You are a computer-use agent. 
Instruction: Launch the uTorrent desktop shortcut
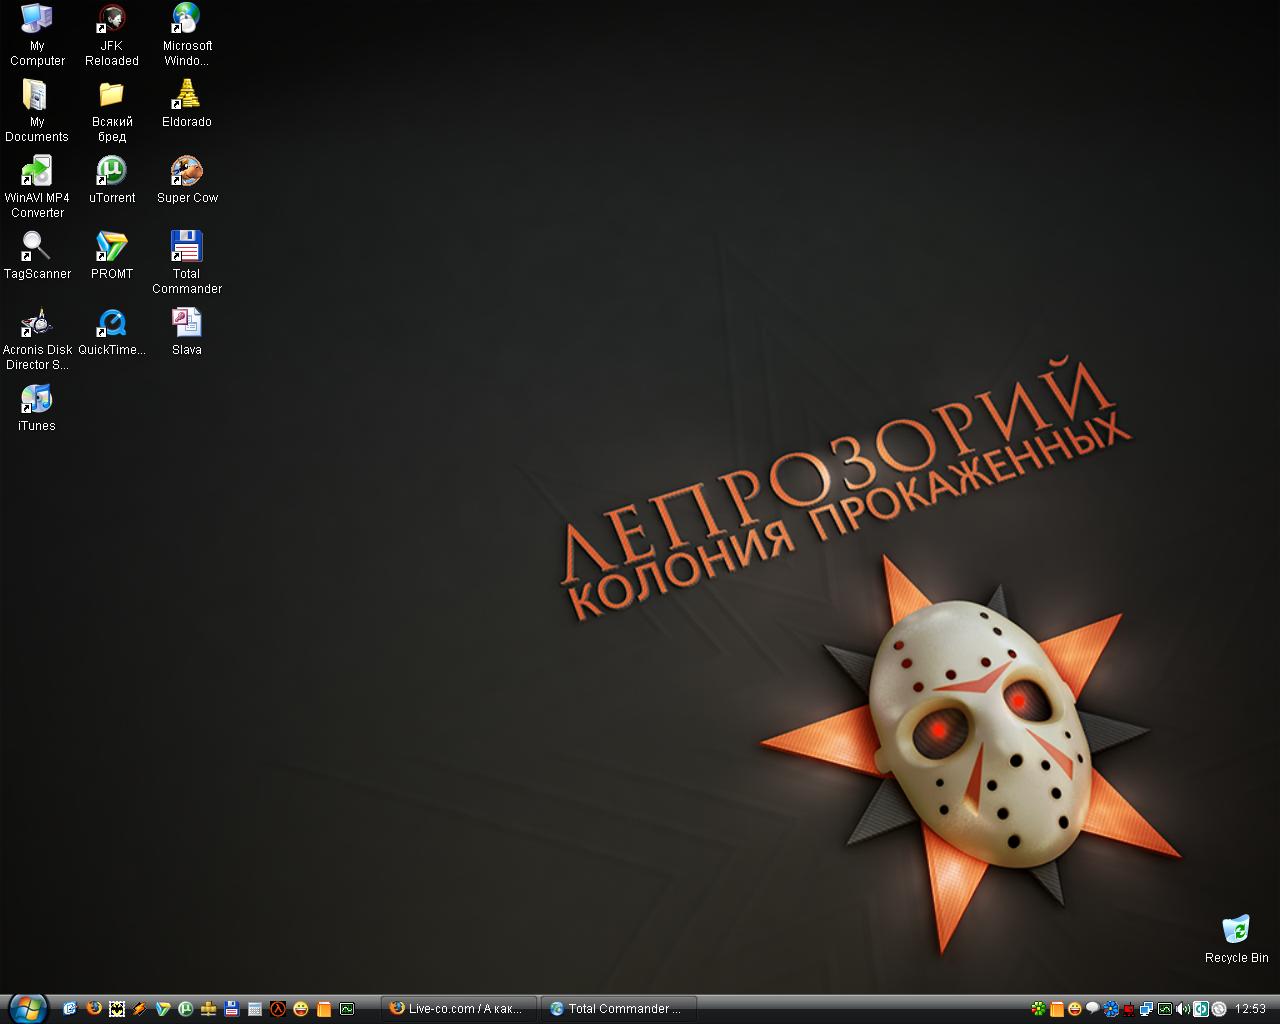[x=111, y=171]
